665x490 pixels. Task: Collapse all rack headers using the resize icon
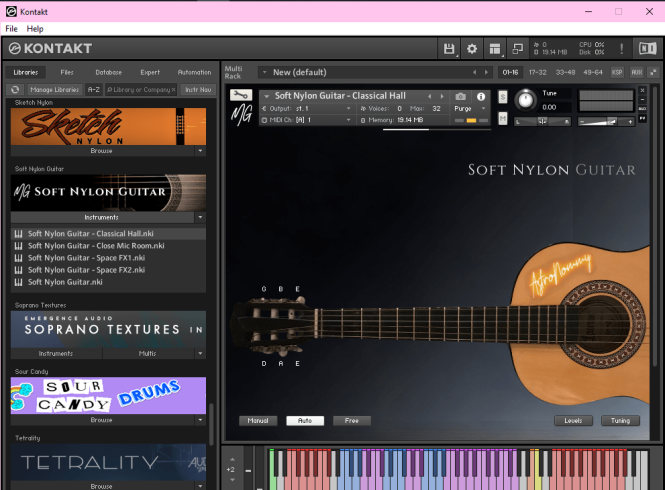coord(654,73)
